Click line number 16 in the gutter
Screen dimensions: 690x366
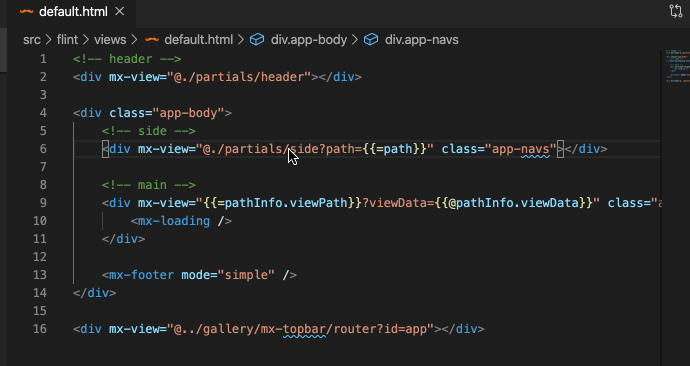pyautogui.click(x=40, y=329)
